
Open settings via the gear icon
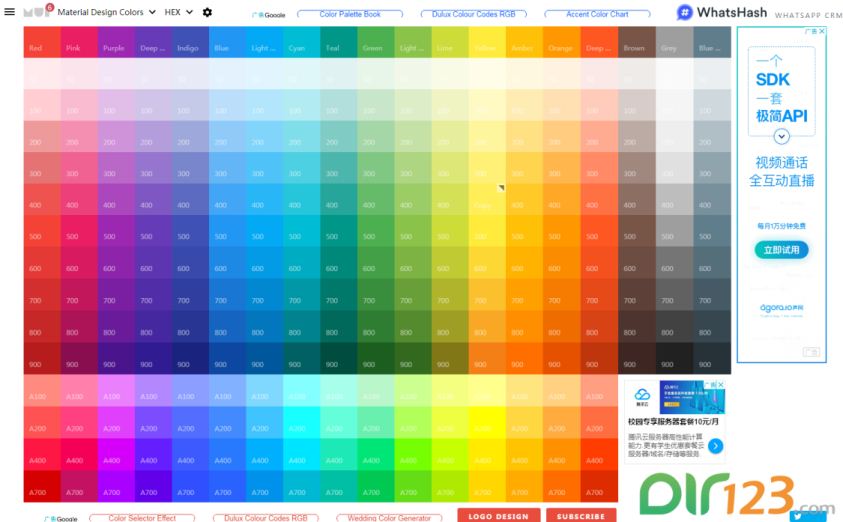tap(207, 12)
